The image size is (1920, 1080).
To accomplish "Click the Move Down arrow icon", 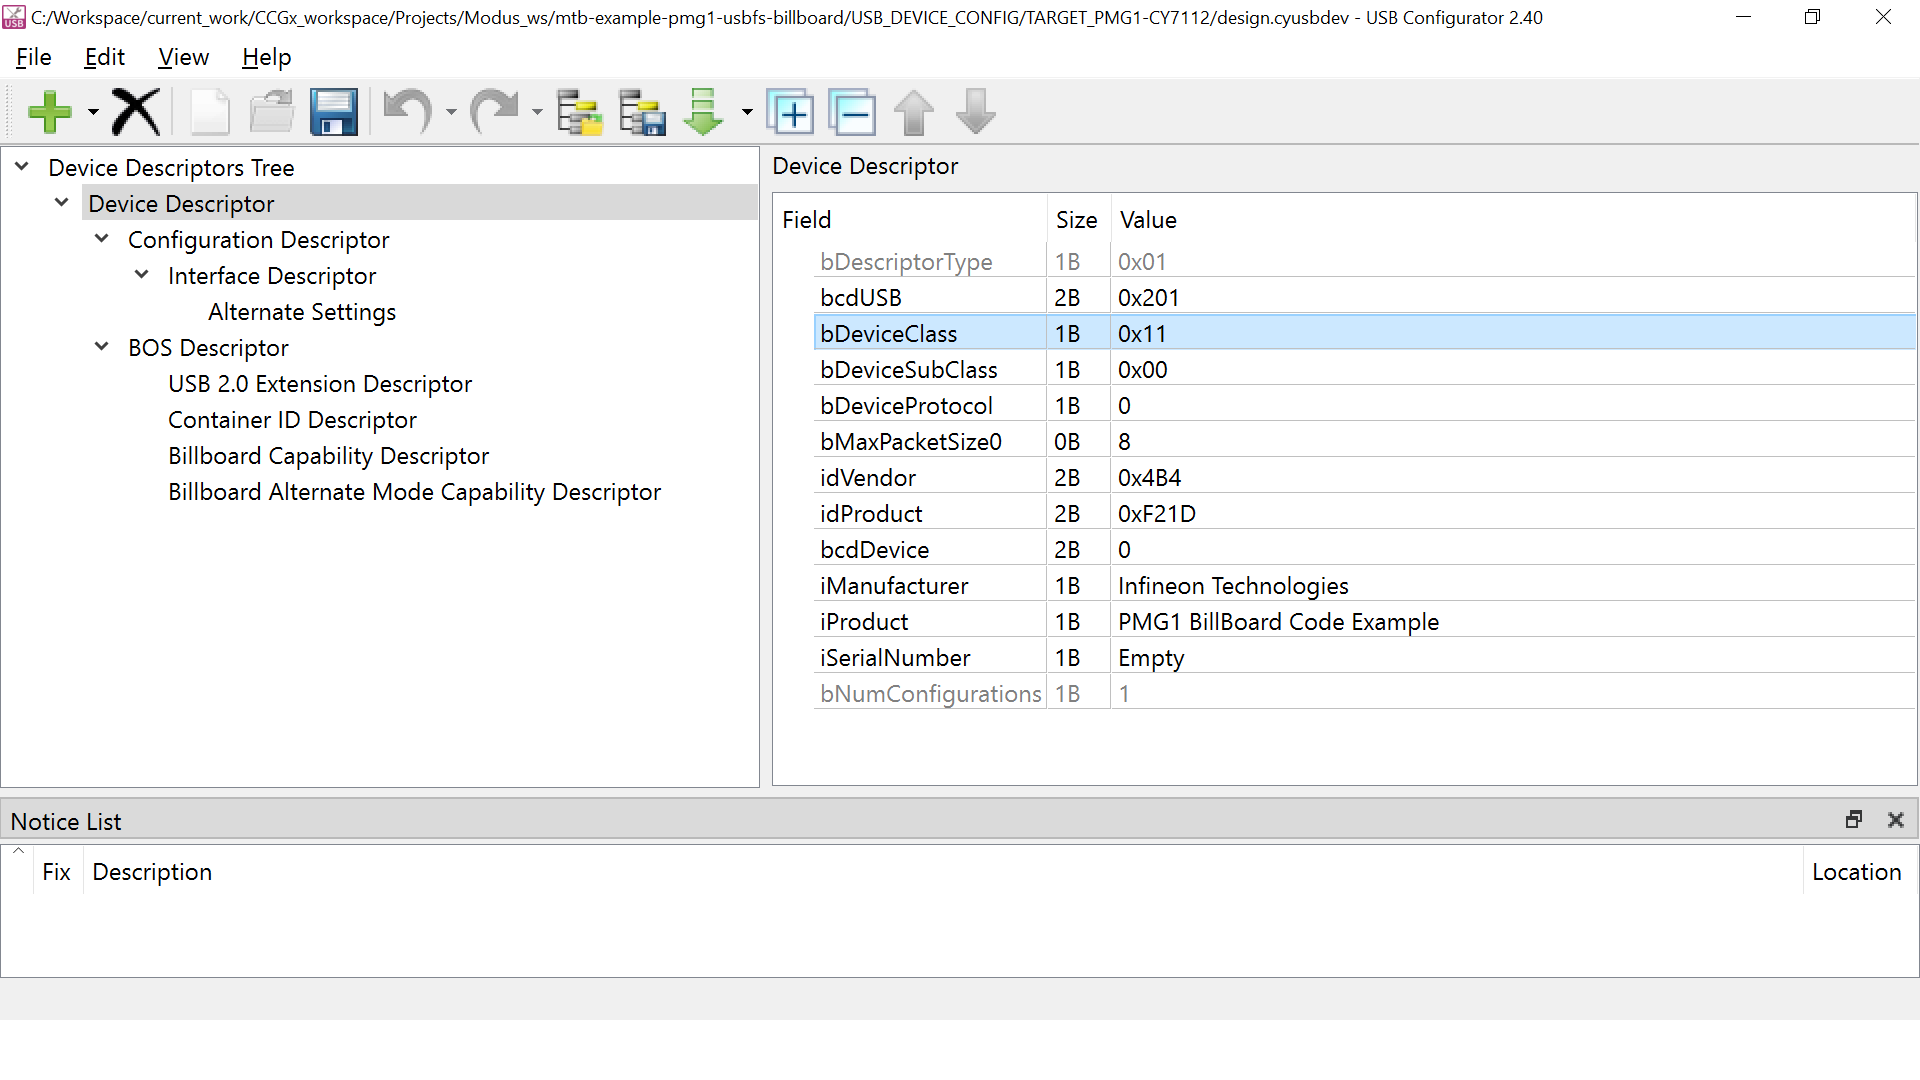I will click(976, 112).
